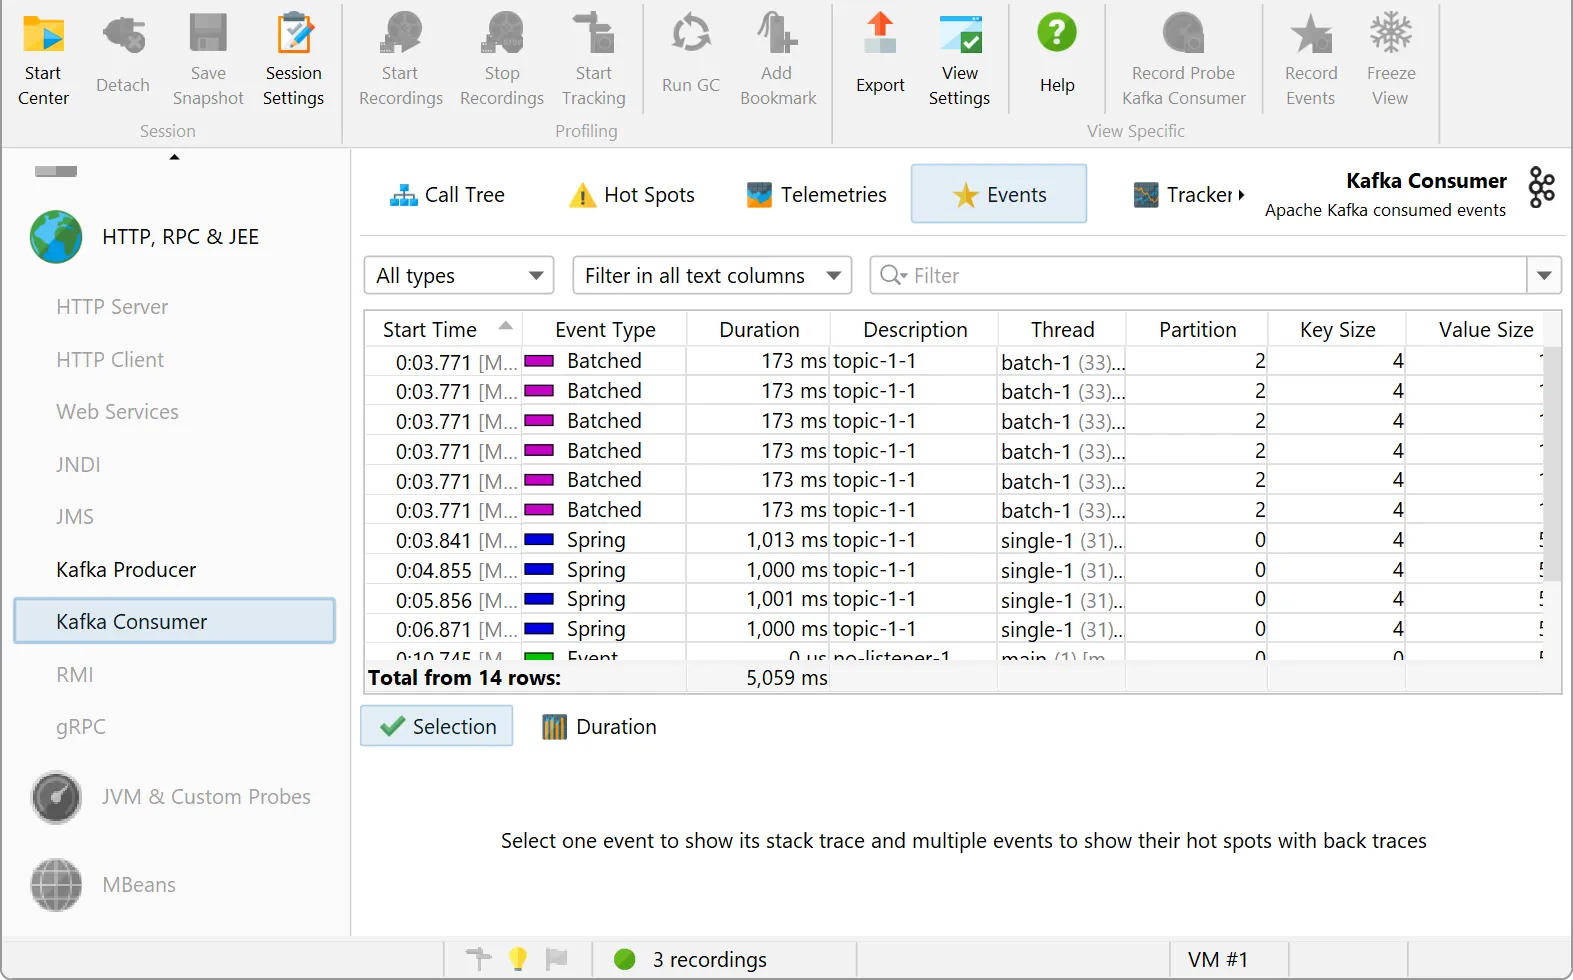Screen dimensions: 1573x980
Task: Toggle the Selection view button
Action: (x=437, y=726)
